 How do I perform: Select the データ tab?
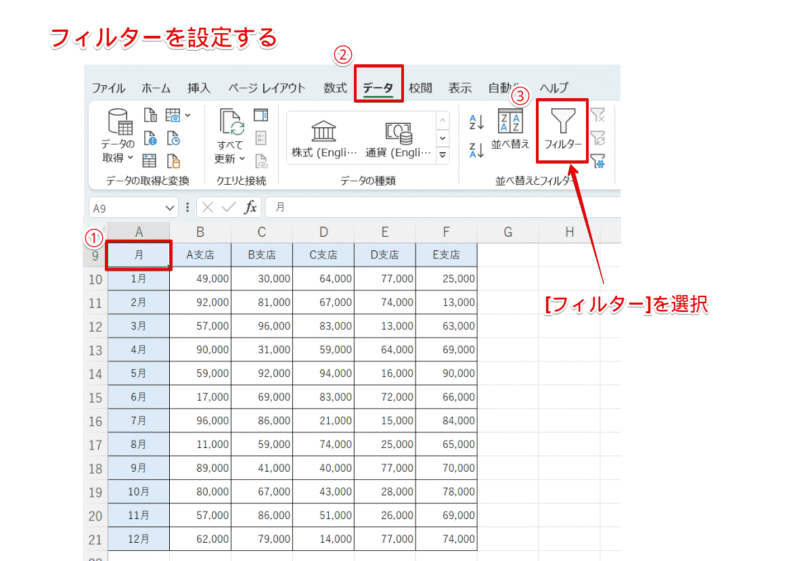click(378, 88)
